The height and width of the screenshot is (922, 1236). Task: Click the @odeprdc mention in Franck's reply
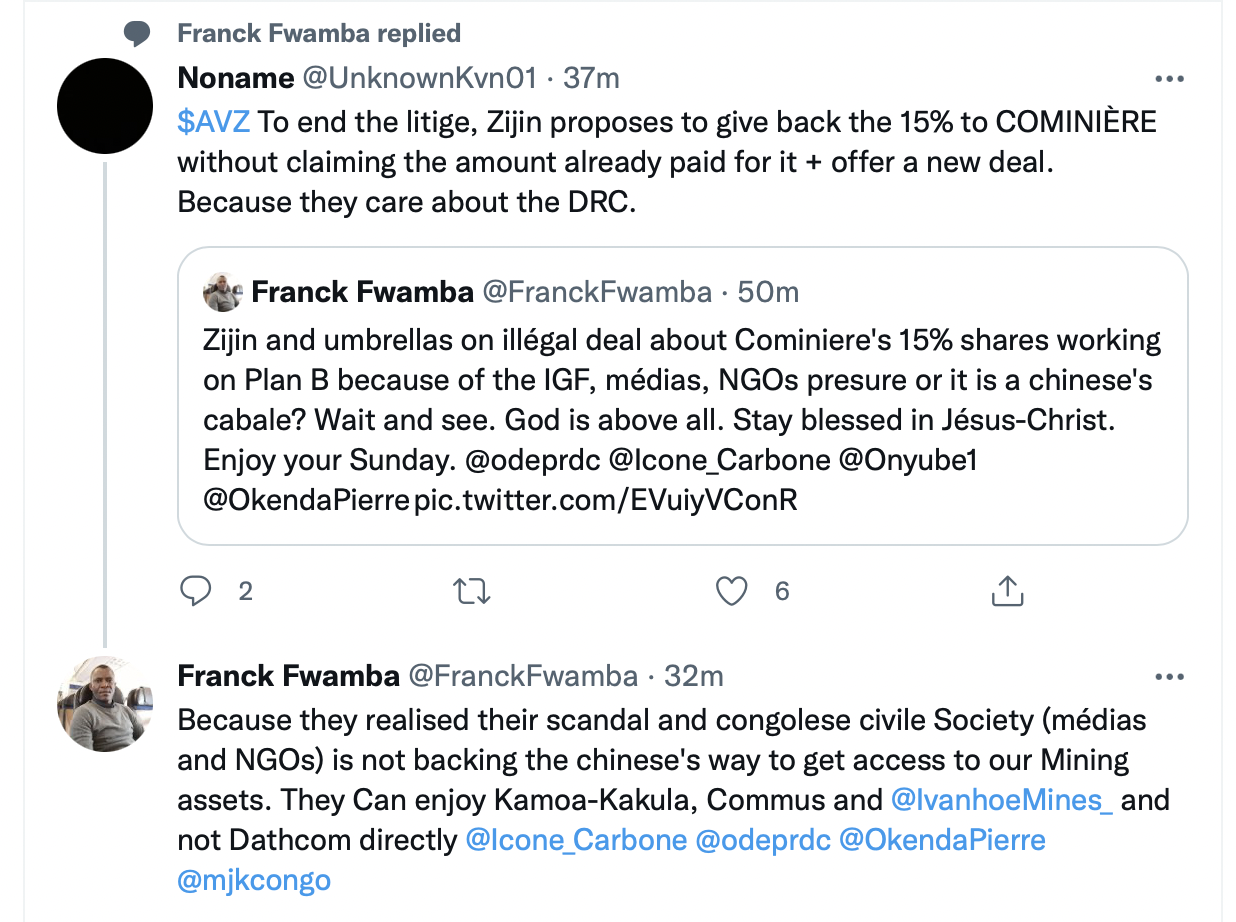(x=763, y=840)
